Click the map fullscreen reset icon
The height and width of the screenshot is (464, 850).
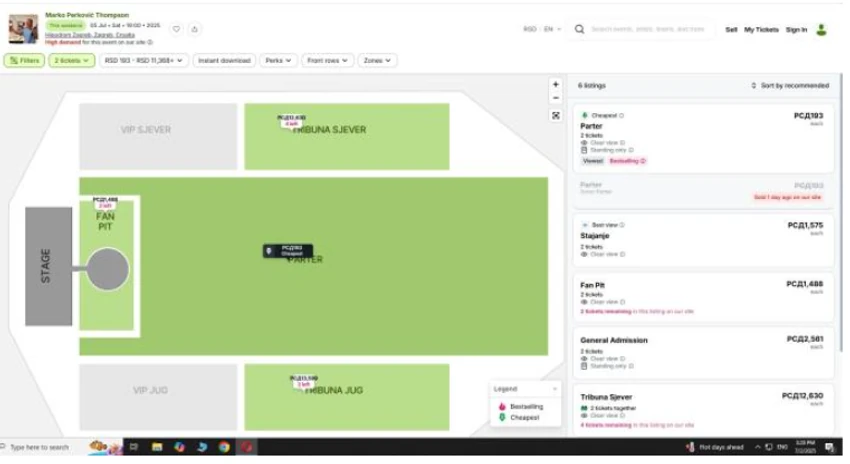556,116
